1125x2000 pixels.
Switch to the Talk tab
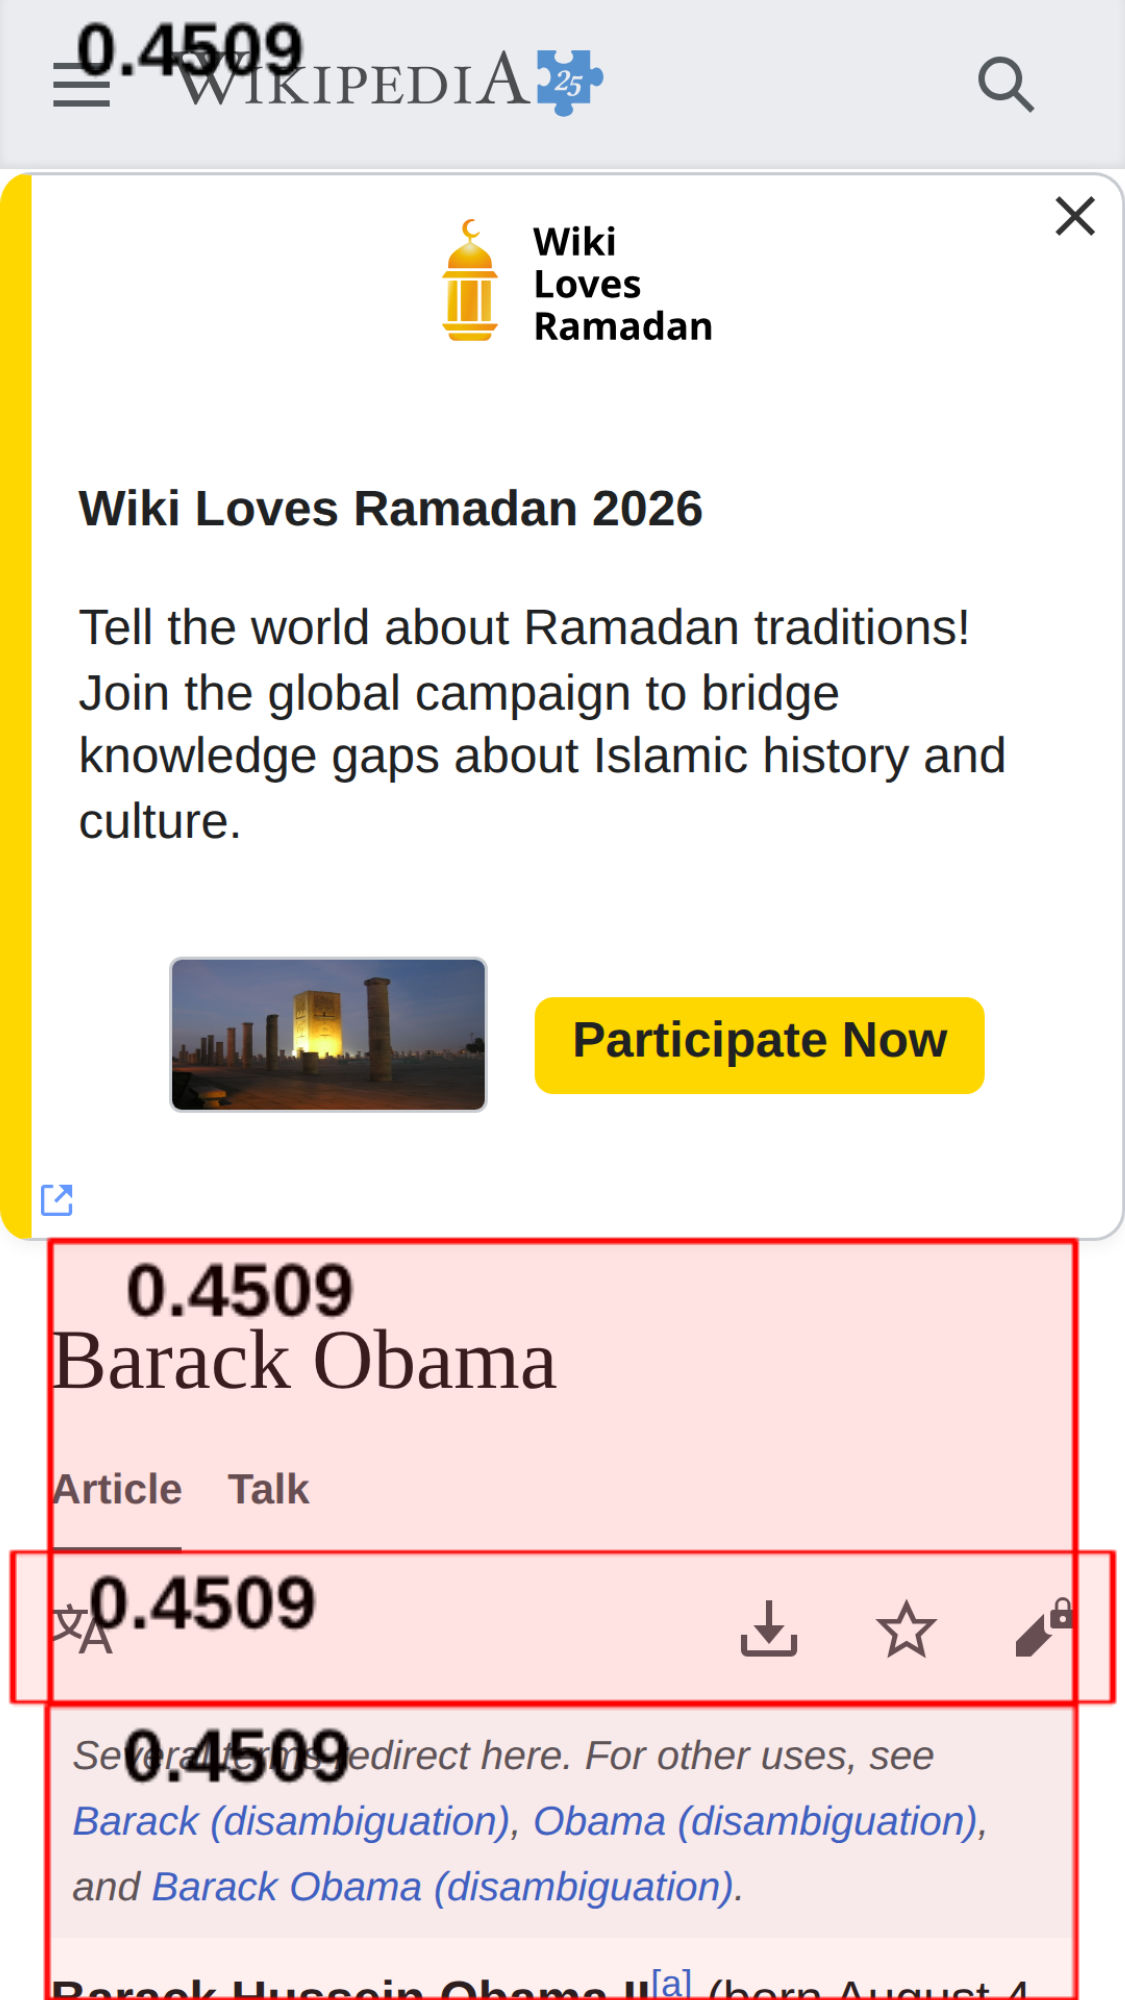pos(268,1489)
